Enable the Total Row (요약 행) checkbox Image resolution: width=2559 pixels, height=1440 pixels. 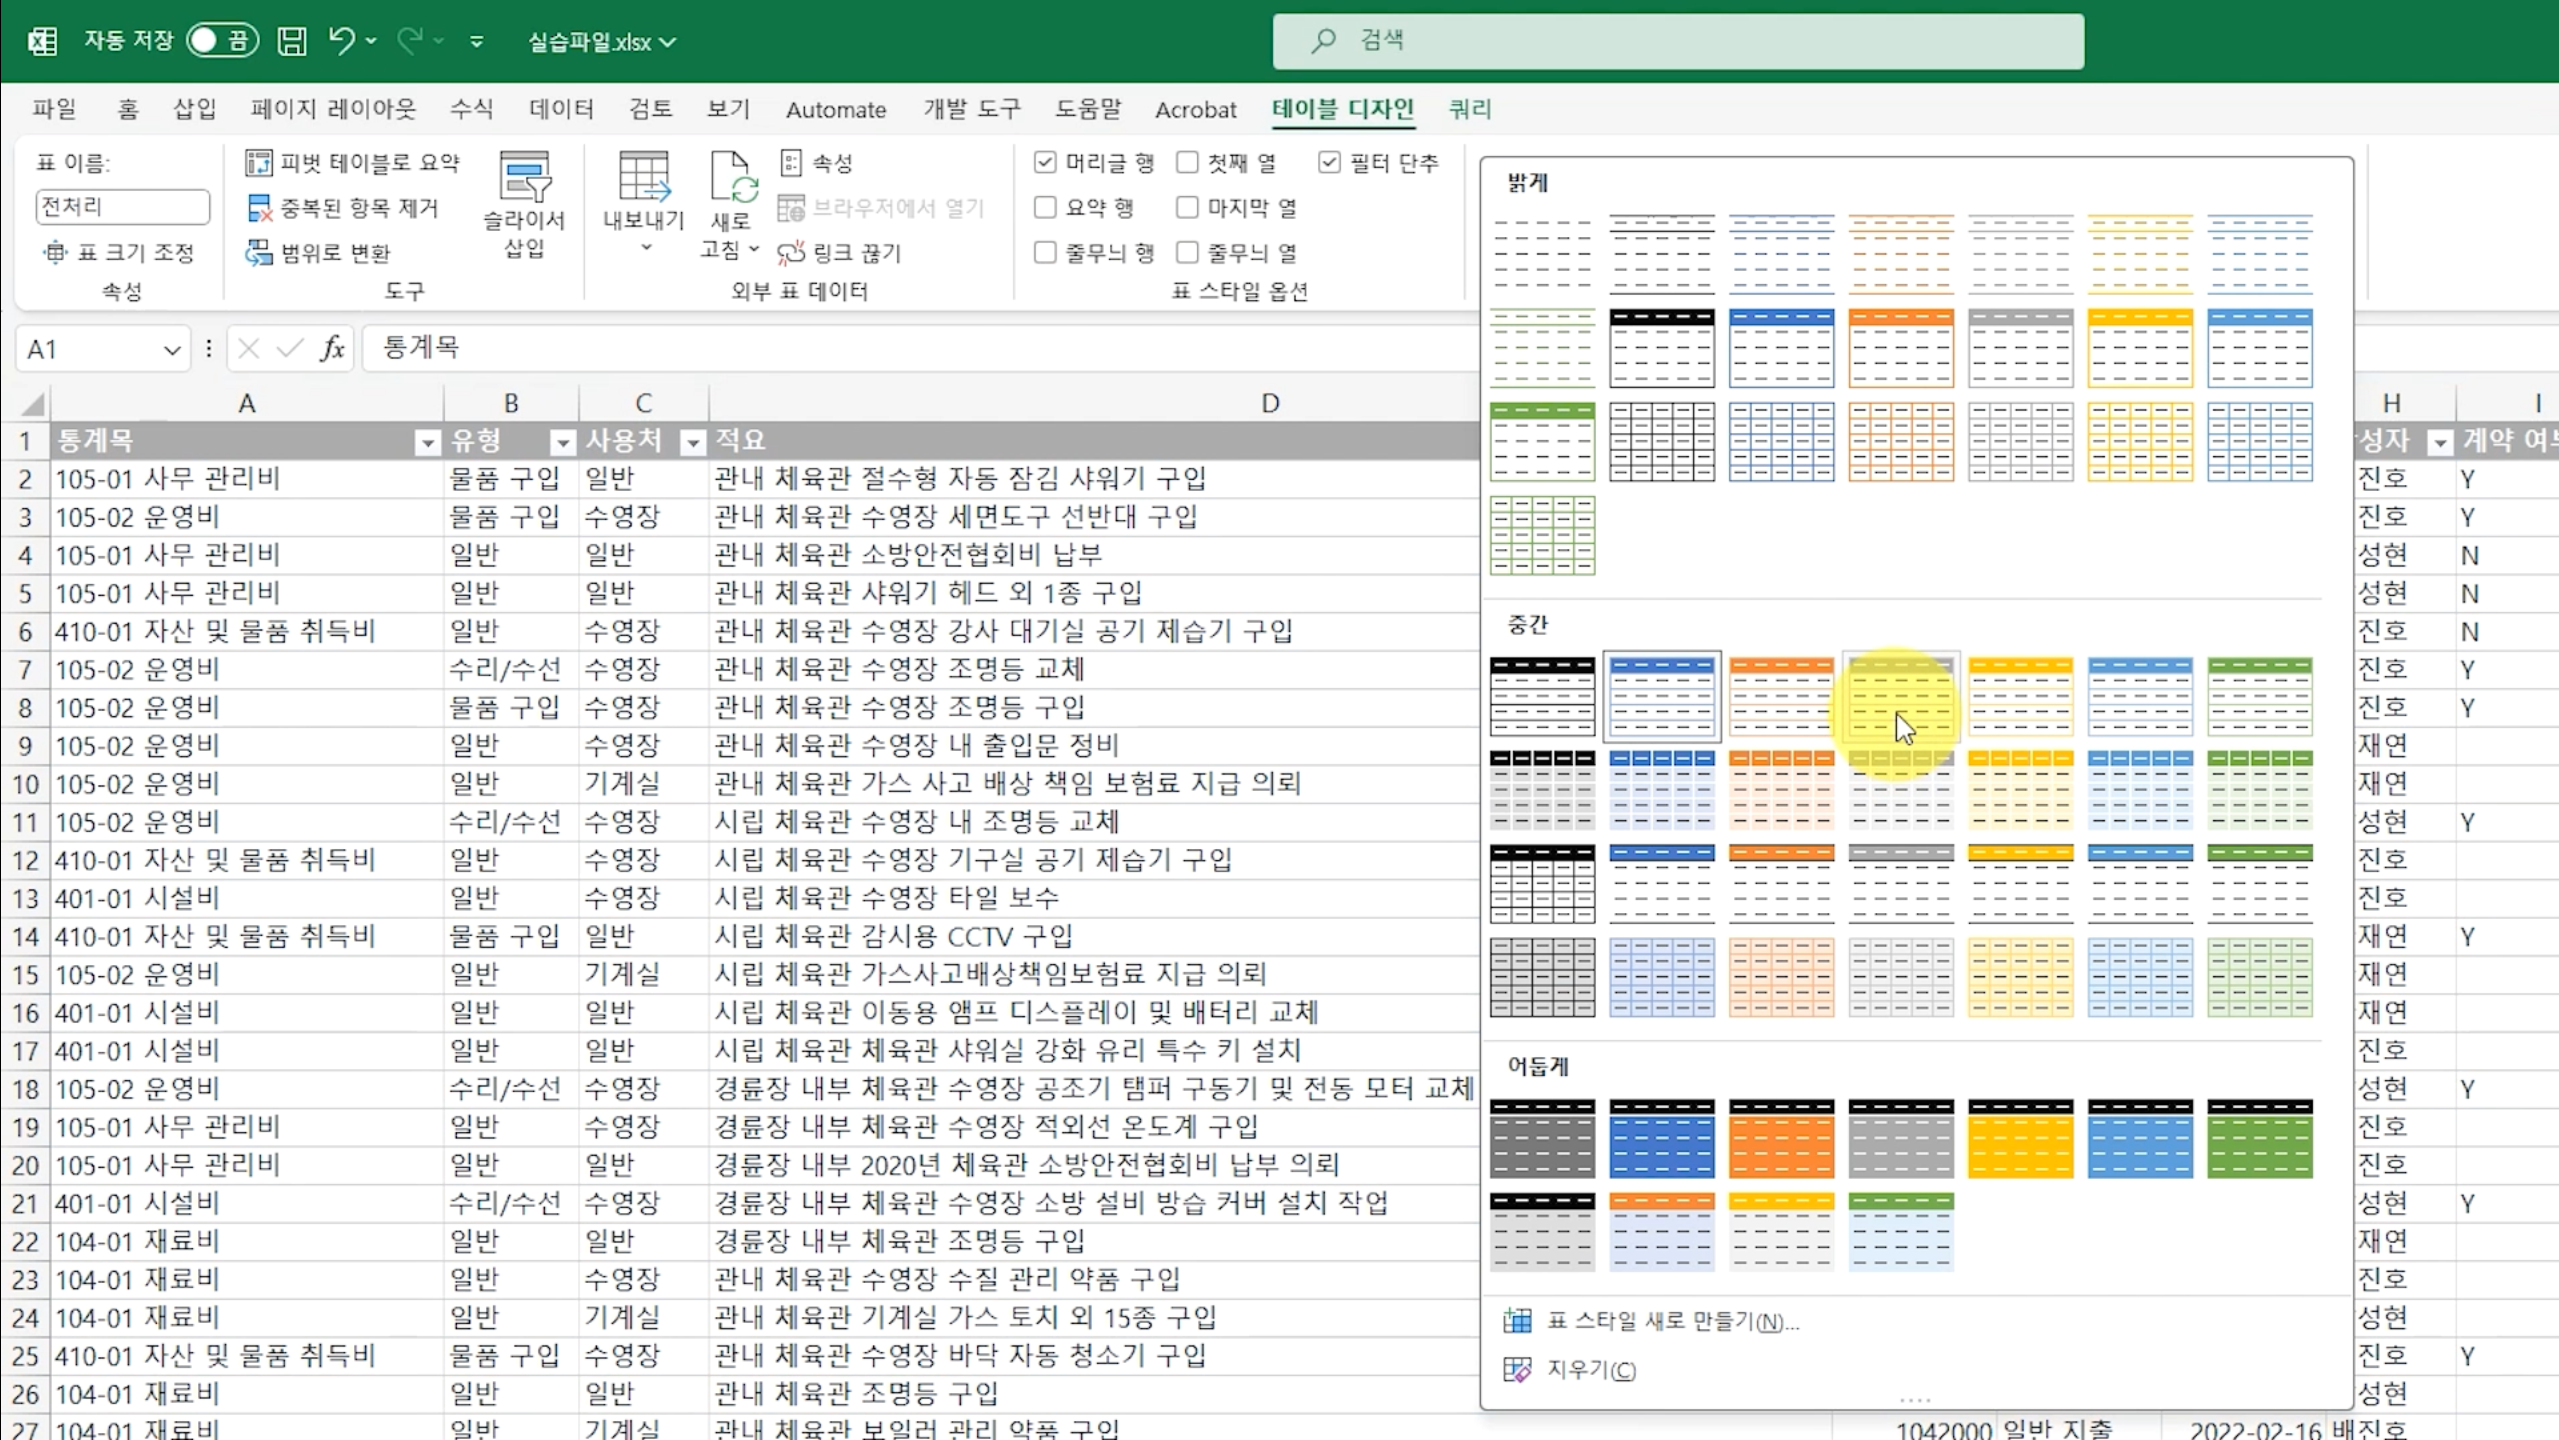click(x=1045, y=208)
